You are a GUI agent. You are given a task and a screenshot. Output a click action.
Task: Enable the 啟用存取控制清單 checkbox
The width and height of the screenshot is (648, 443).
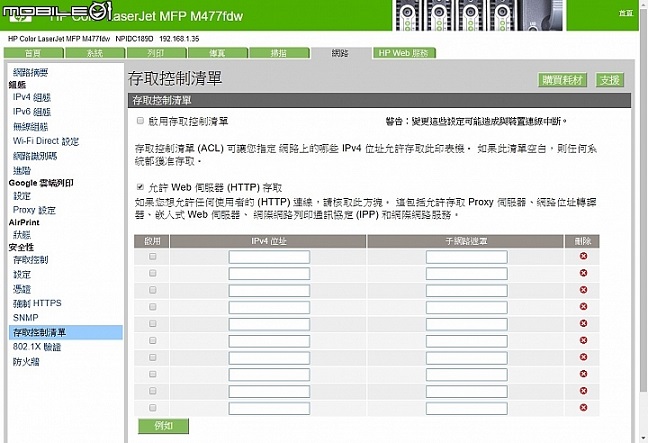140,121
